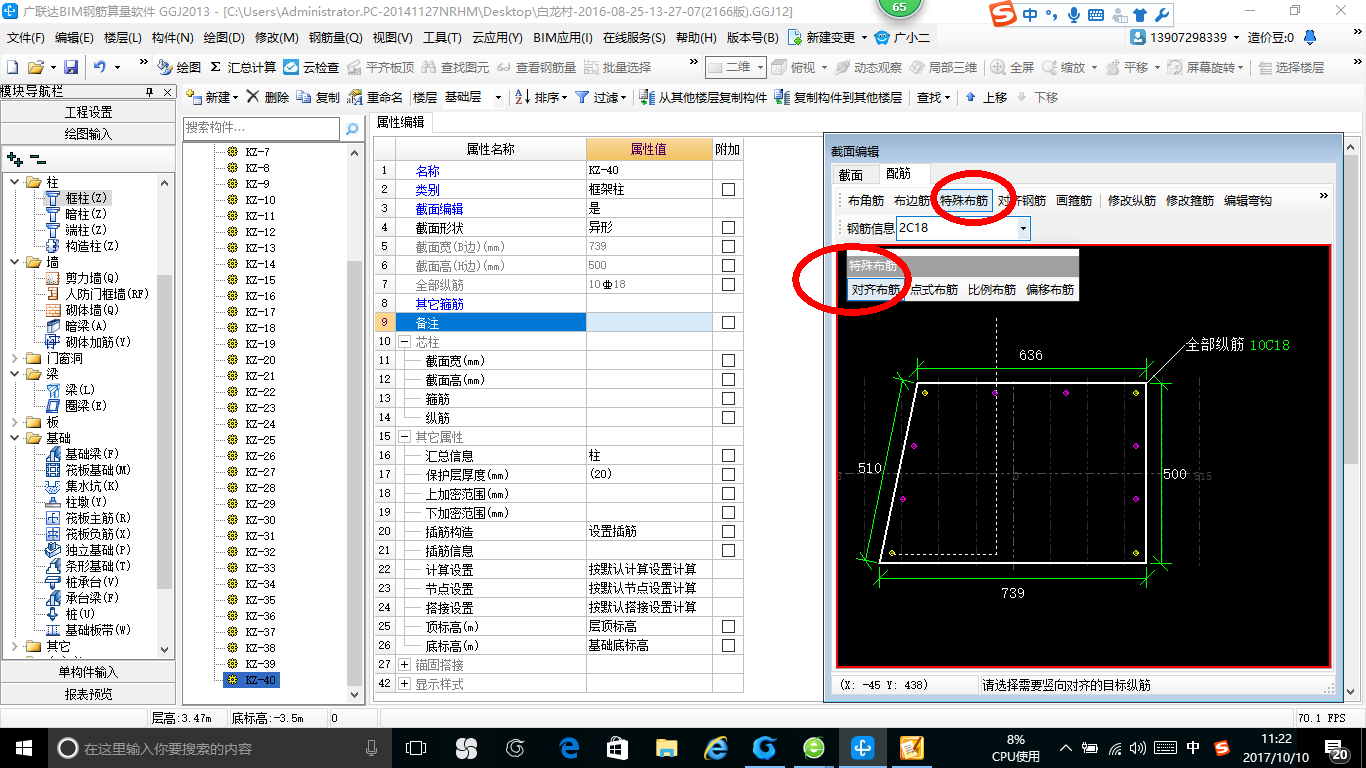Image resolution: width=1366 pixels, height=768 pixels.
Task: Open the 文件(F) menu
Action: [x=26, y=38]
